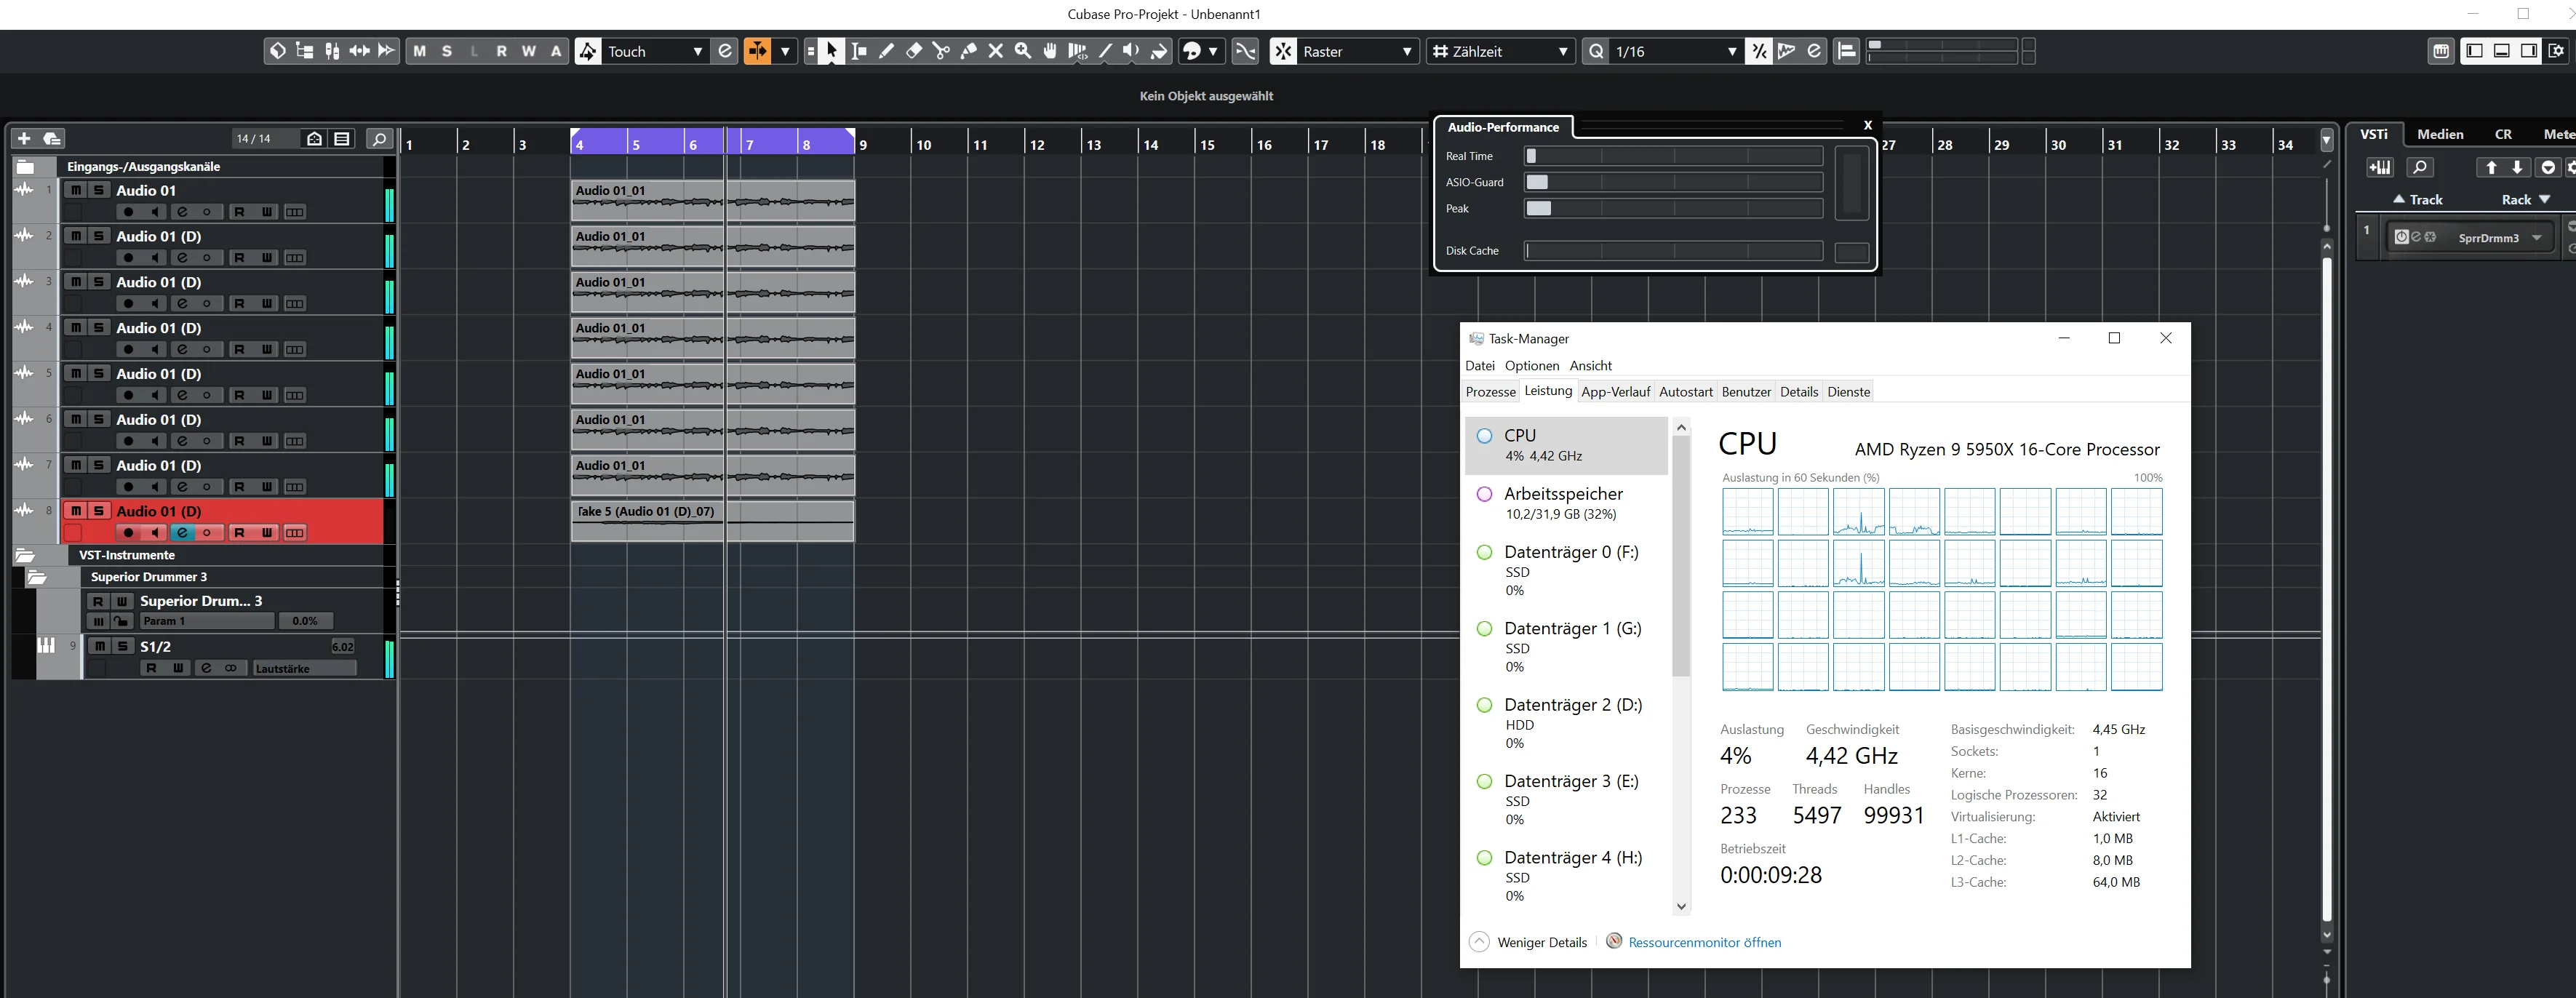The height and width of the screenshot is (998, 2576).
Task: Open the Setup Window Layout gear icon
Action: [2557, 51]
